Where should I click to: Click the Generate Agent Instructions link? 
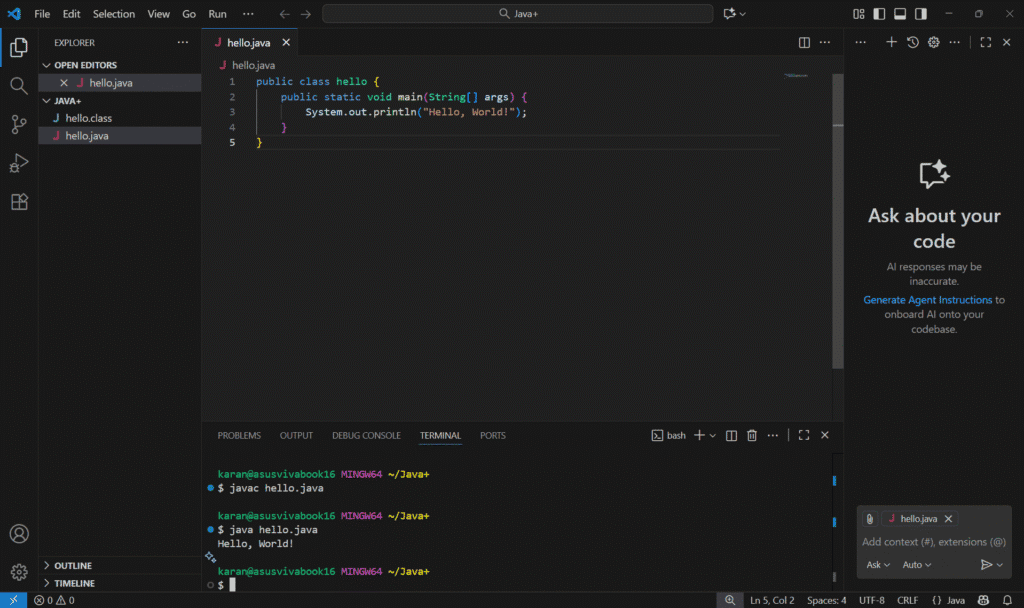pyautogui.click(x=928, y=299)
